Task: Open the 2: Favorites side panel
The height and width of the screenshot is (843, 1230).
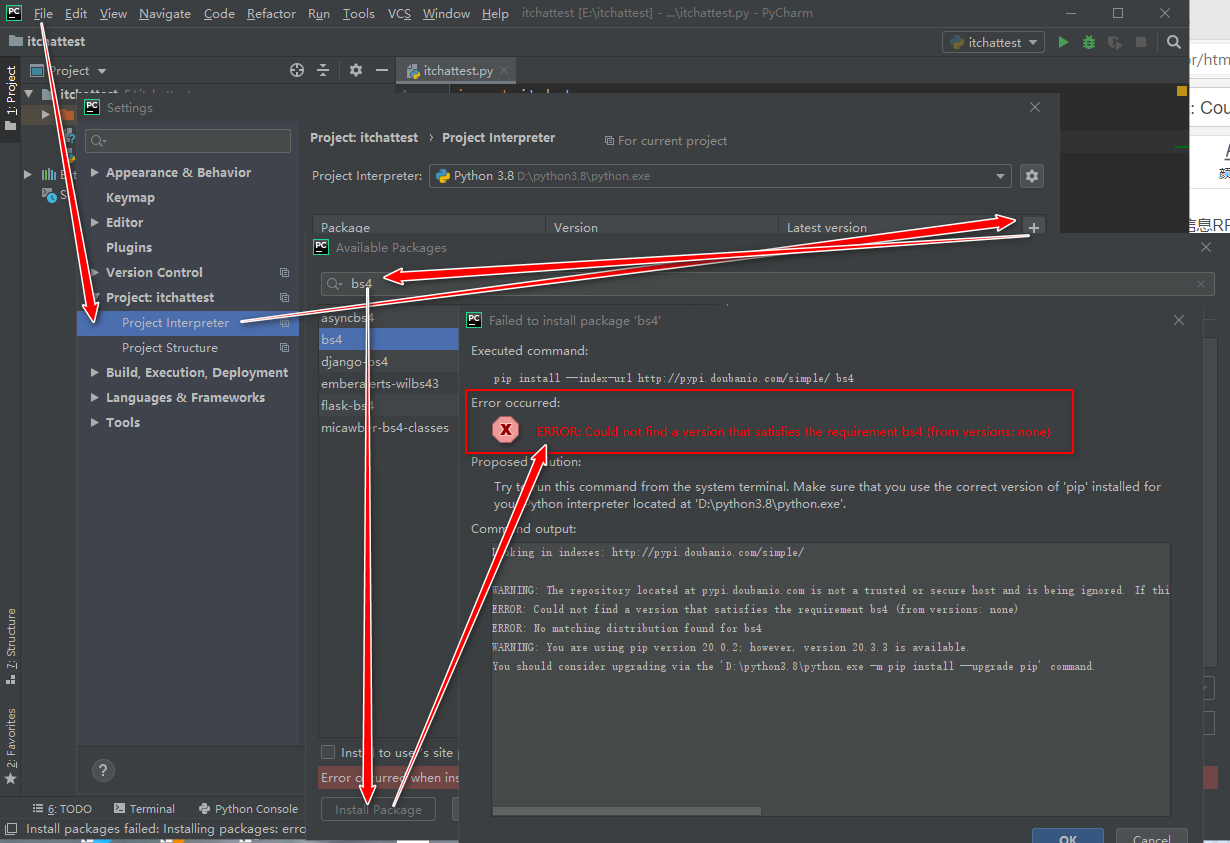Action: point(11,745)
